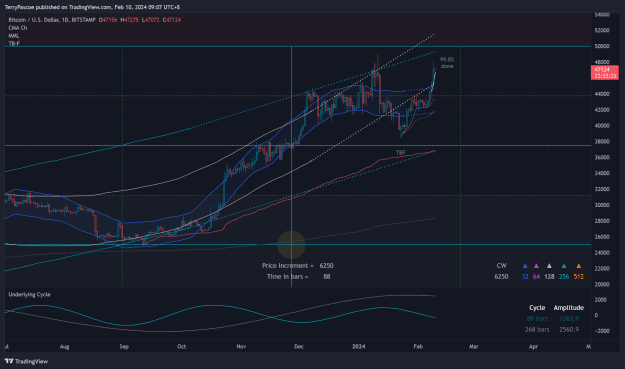This screenshot has height=369, width=625.
Task: Click 26000 on the price axis
Action: pos(602,237)
